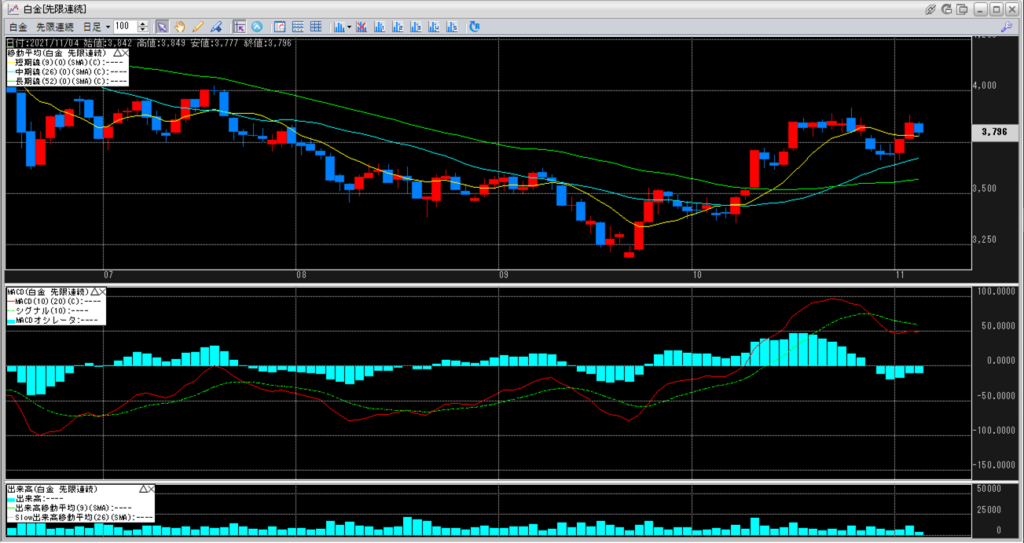Activate the hand pan tool
Image resolution: width=1024 pixels, height=543 pixels.
point(180,25)
